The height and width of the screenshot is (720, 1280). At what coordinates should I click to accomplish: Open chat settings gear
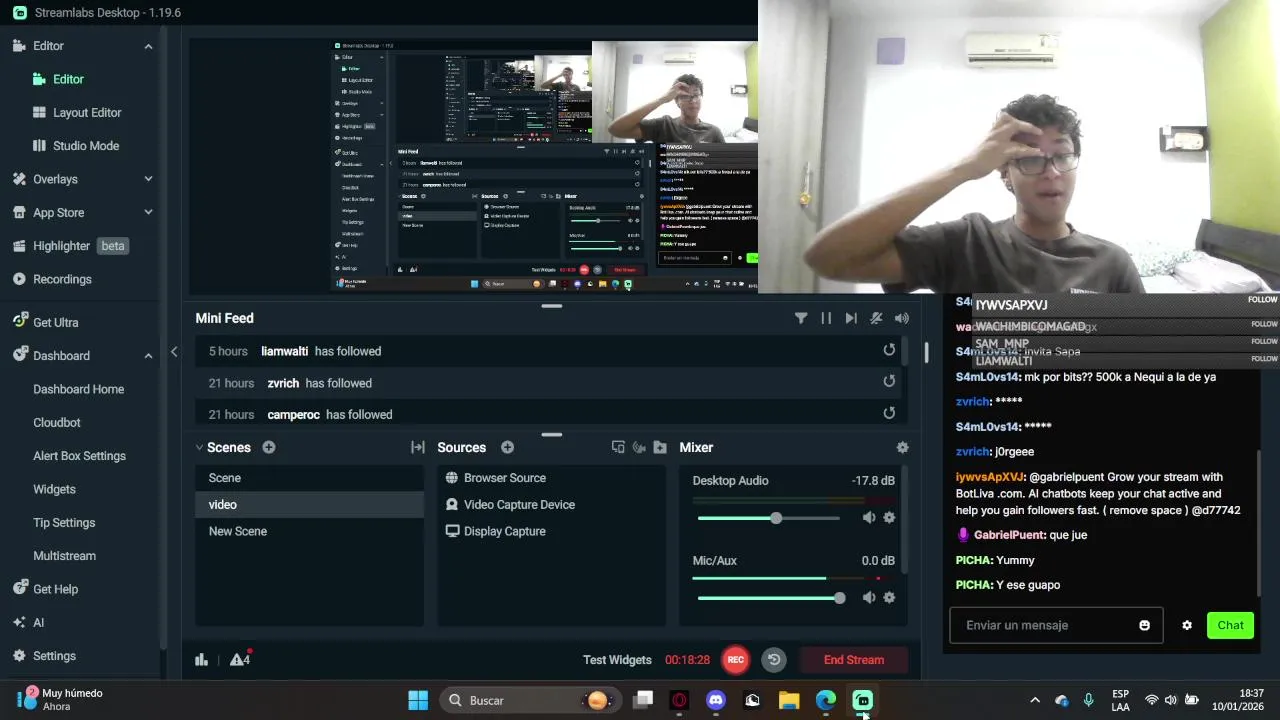1187,625
